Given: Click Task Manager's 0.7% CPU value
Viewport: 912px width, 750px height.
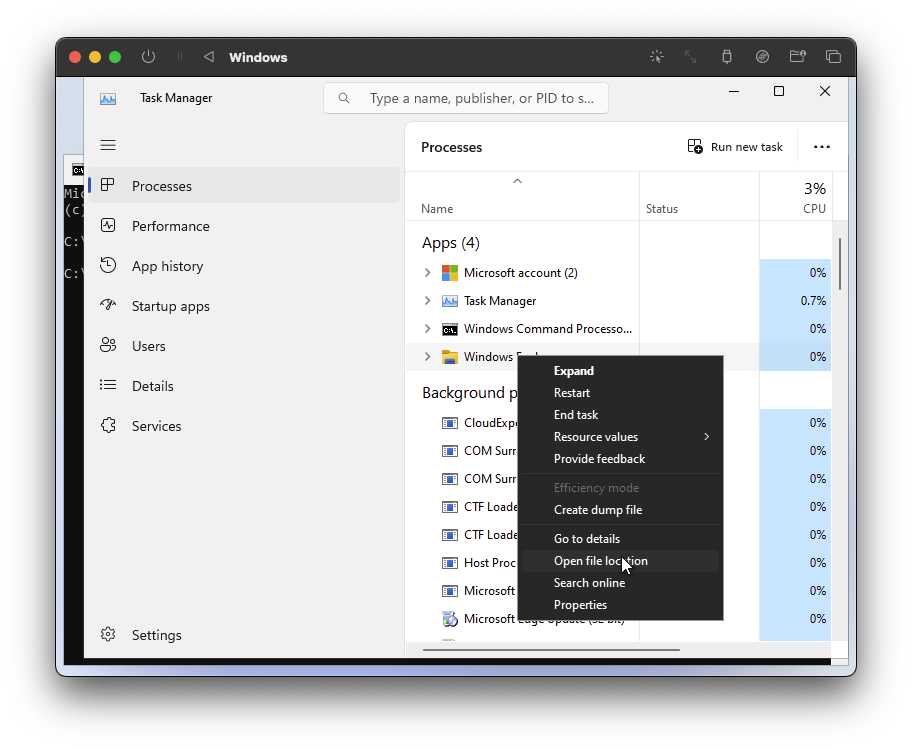Looking at the screenshot, I should (813, 301).
